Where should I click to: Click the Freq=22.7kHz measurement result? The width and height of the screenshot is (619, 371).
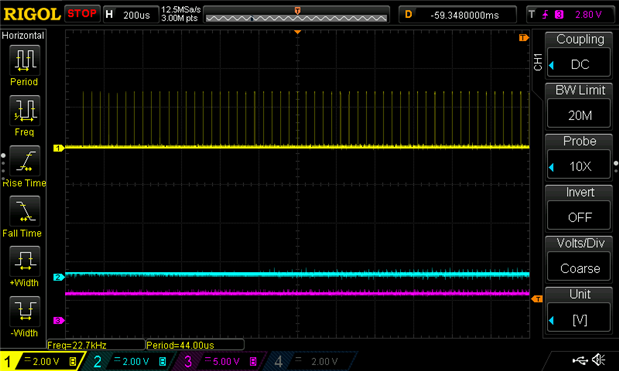(x=77, y=345)
